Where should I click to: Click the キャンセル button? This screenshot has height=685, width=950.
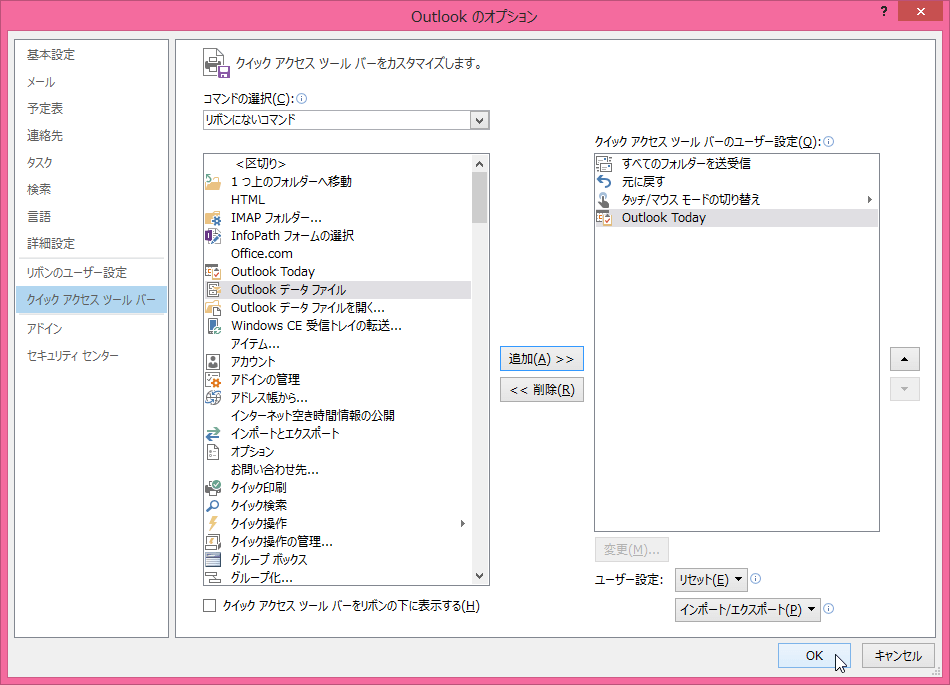[898, 655]
